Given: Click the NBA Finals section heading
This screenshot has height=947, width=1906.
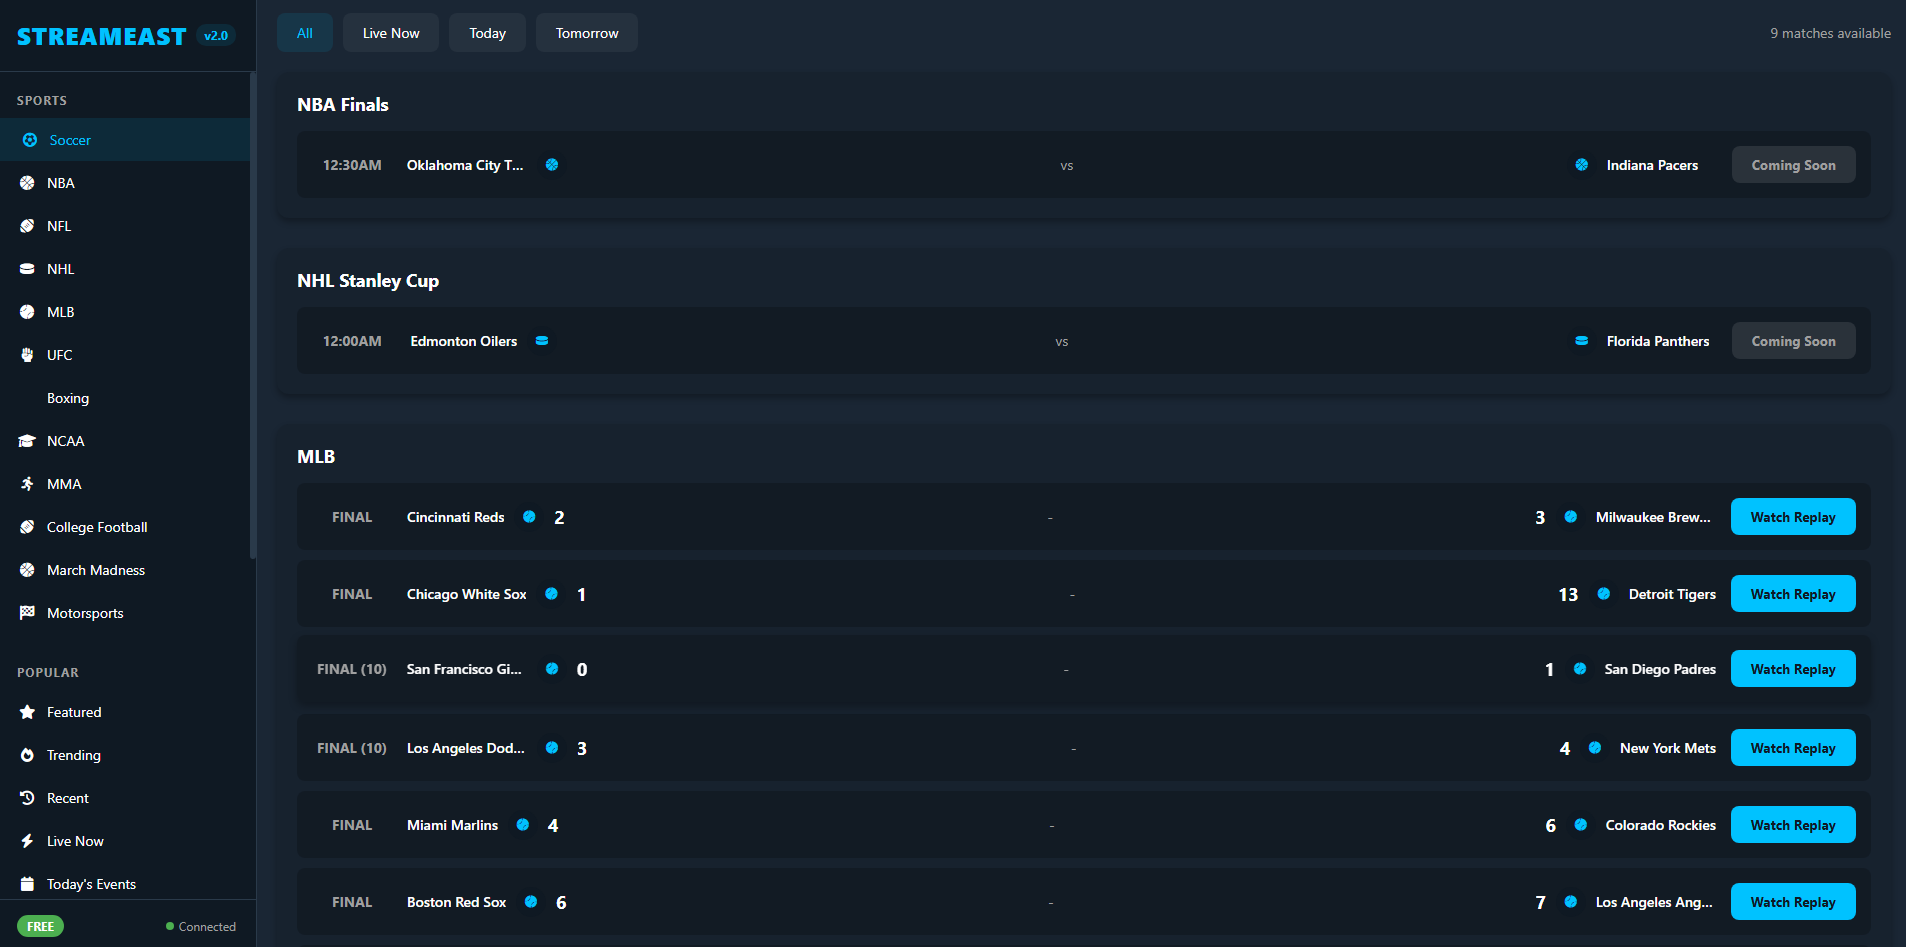Looking at the screenshot, I should (343, 105).
